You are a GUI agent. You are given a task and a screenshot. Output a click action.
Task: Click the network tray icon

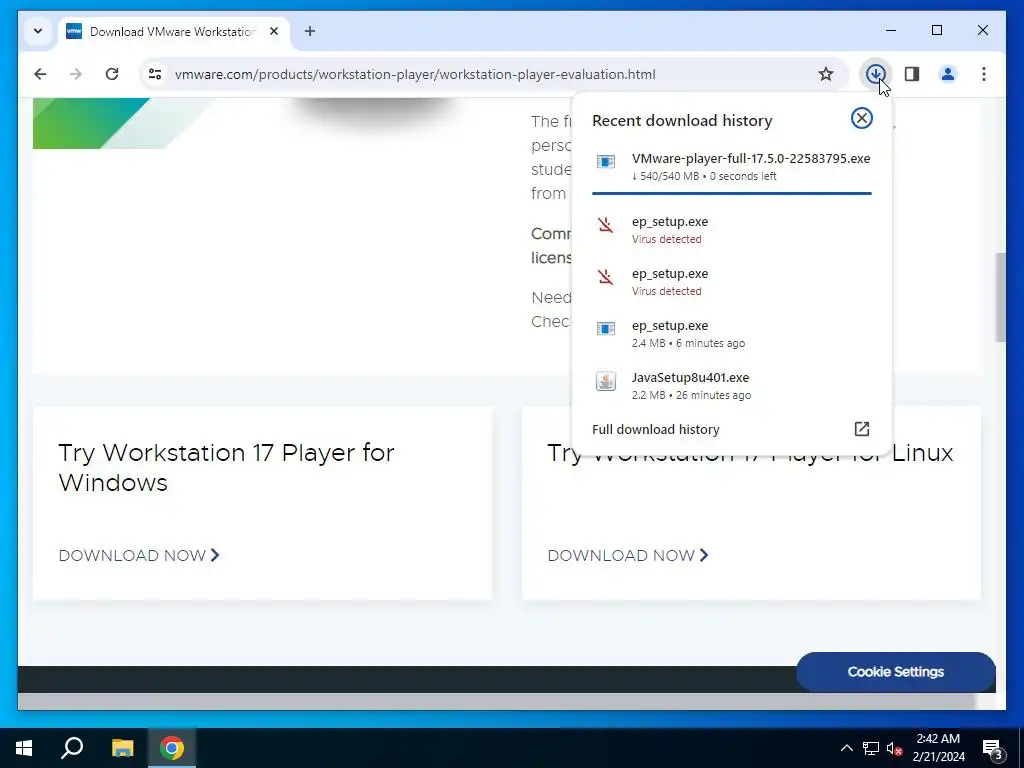pos(871,748)
